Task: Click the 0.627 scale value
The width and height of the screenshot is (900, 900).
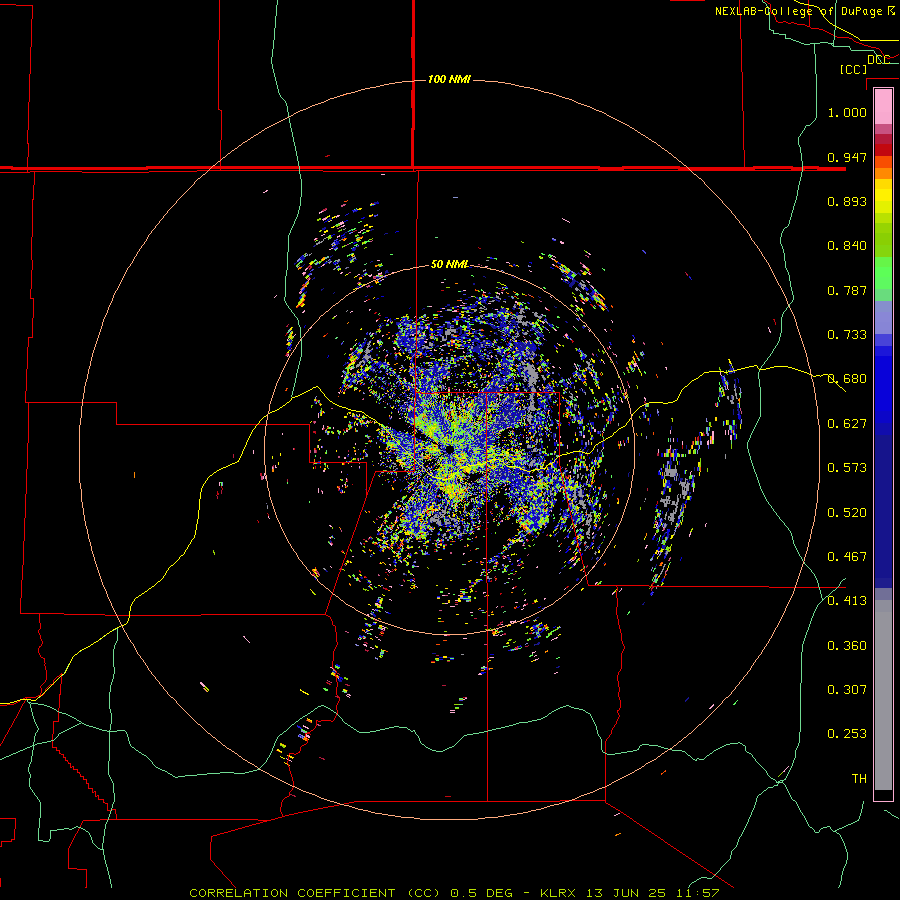Action: (x=847, y=424)
